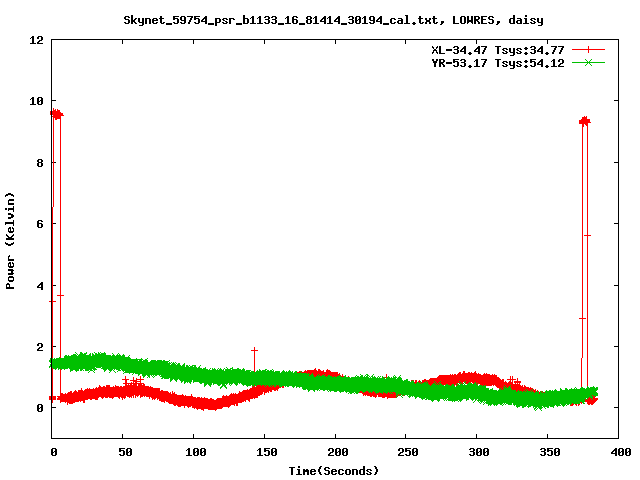
Task: Select the YR-53.17 Tsys:54.12 legend entry
Action: click(x=498, y=63)
